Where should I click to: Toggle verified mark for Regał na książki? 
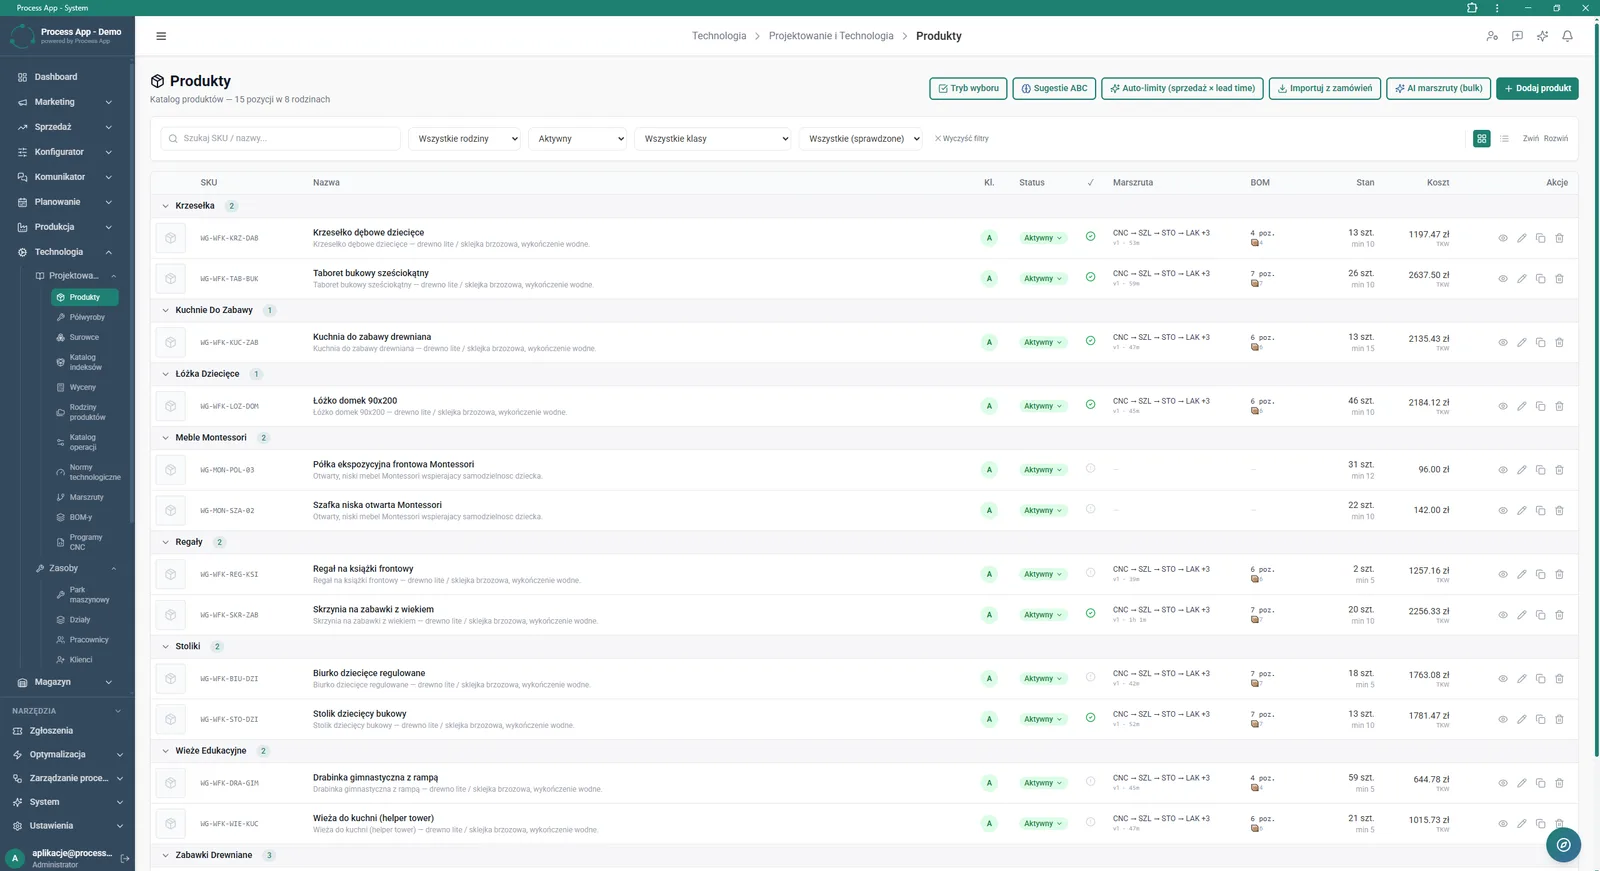pos(1090,573)
